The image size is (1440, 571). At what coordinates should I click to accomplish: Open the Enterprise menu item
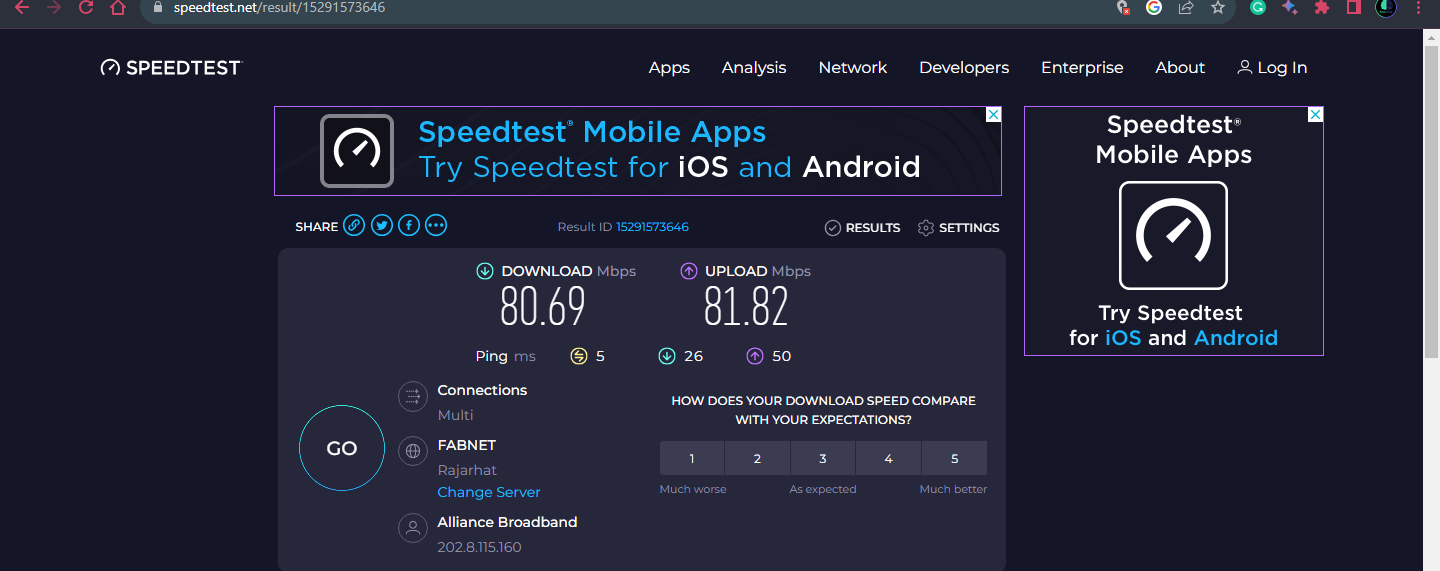[1082, 67]
